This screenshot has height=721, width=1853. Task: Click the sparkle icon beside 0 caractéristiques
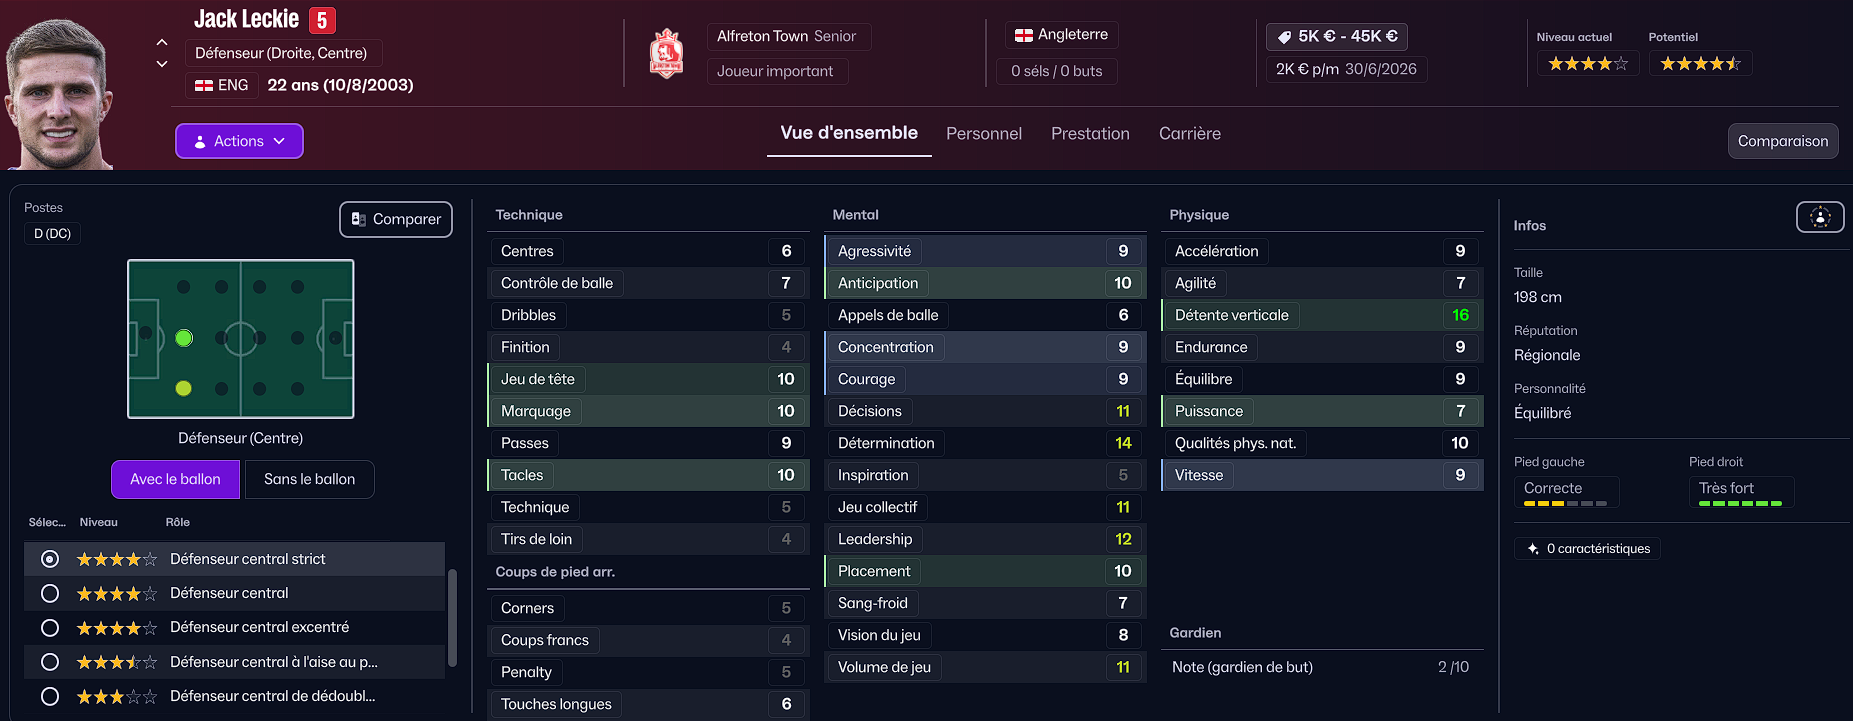(x=1533, y=549)
